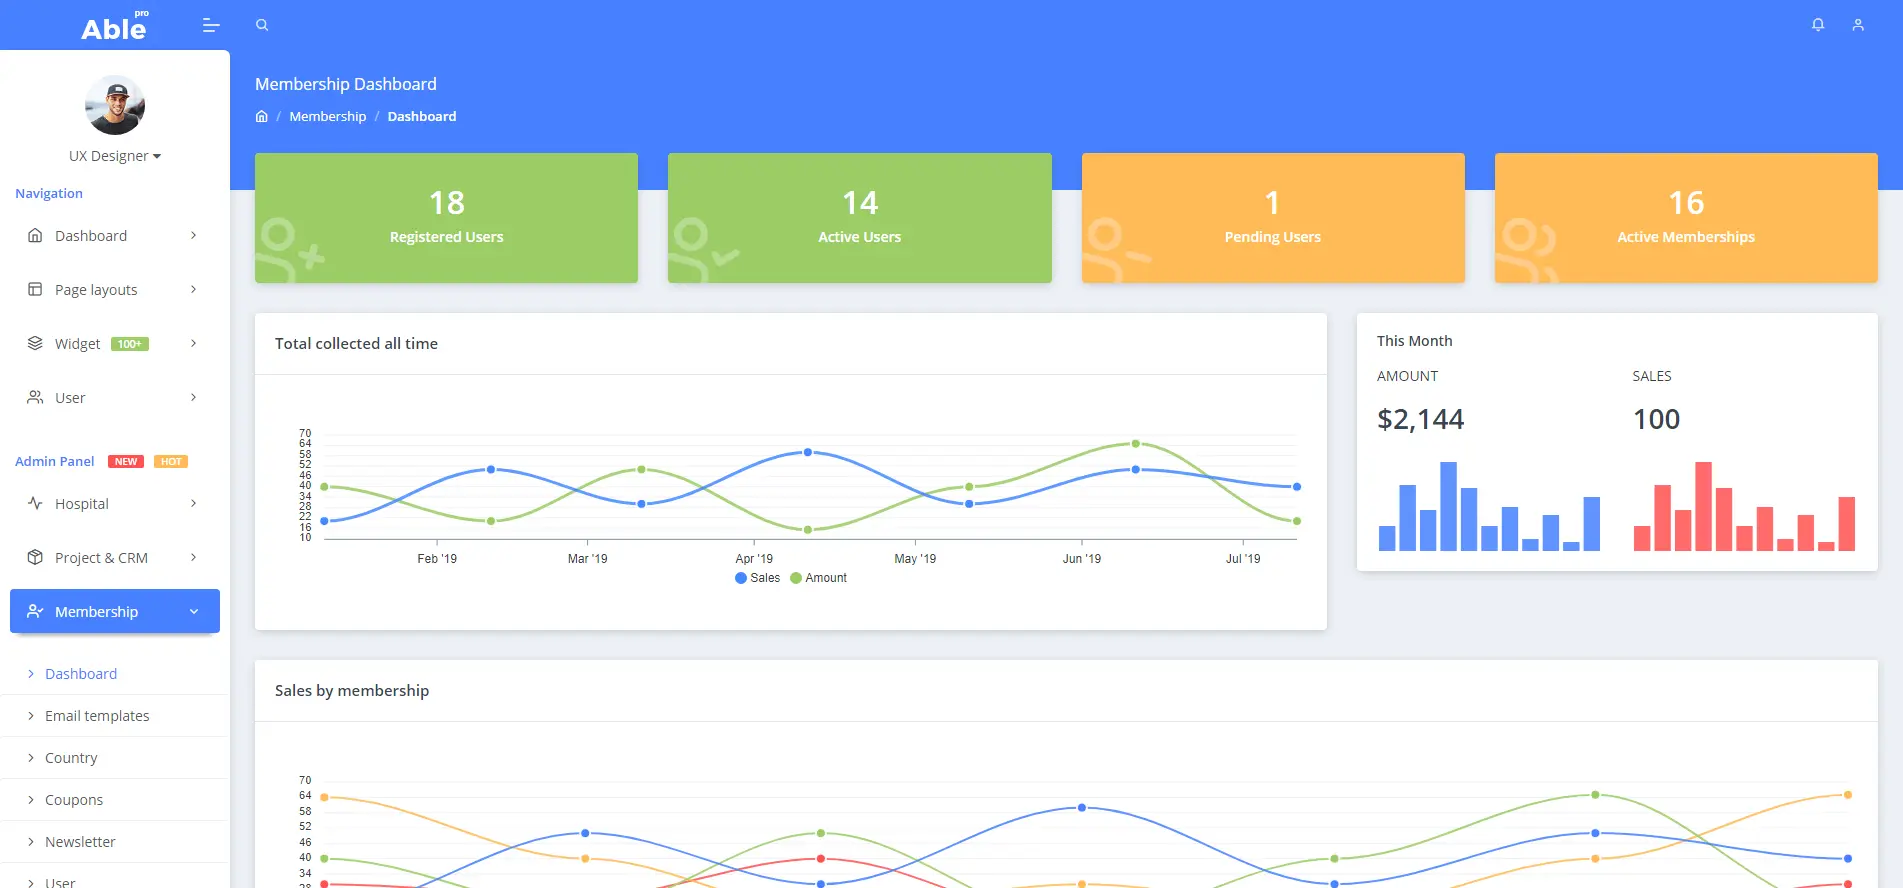Click the user avatar photo

point(115,105)
